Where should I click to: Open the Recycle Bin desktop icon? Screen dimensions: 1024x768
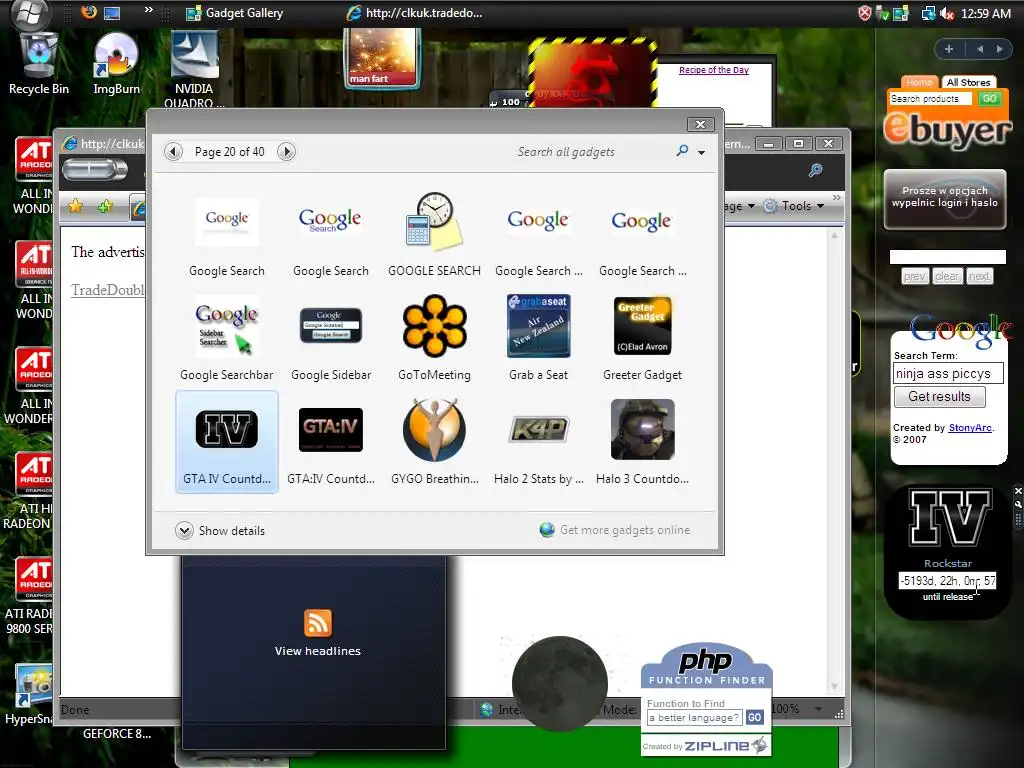point(39,63)
